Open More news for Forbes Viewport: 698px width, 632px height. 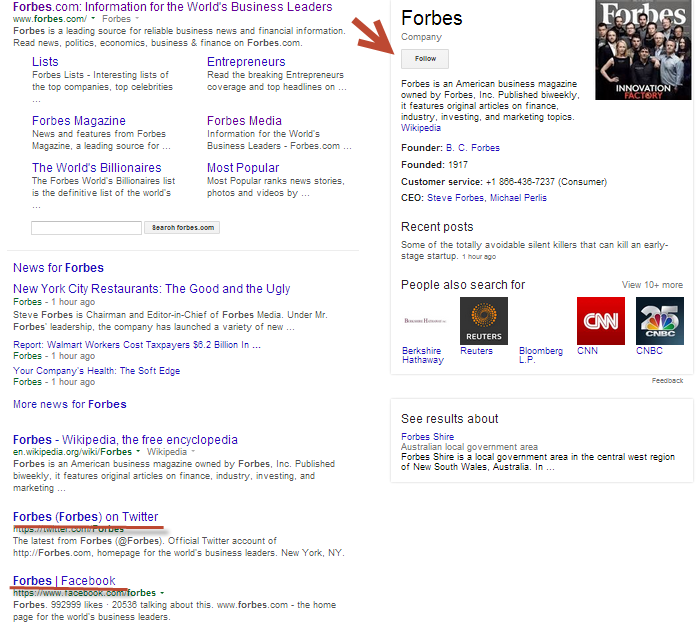click(70, 404)
